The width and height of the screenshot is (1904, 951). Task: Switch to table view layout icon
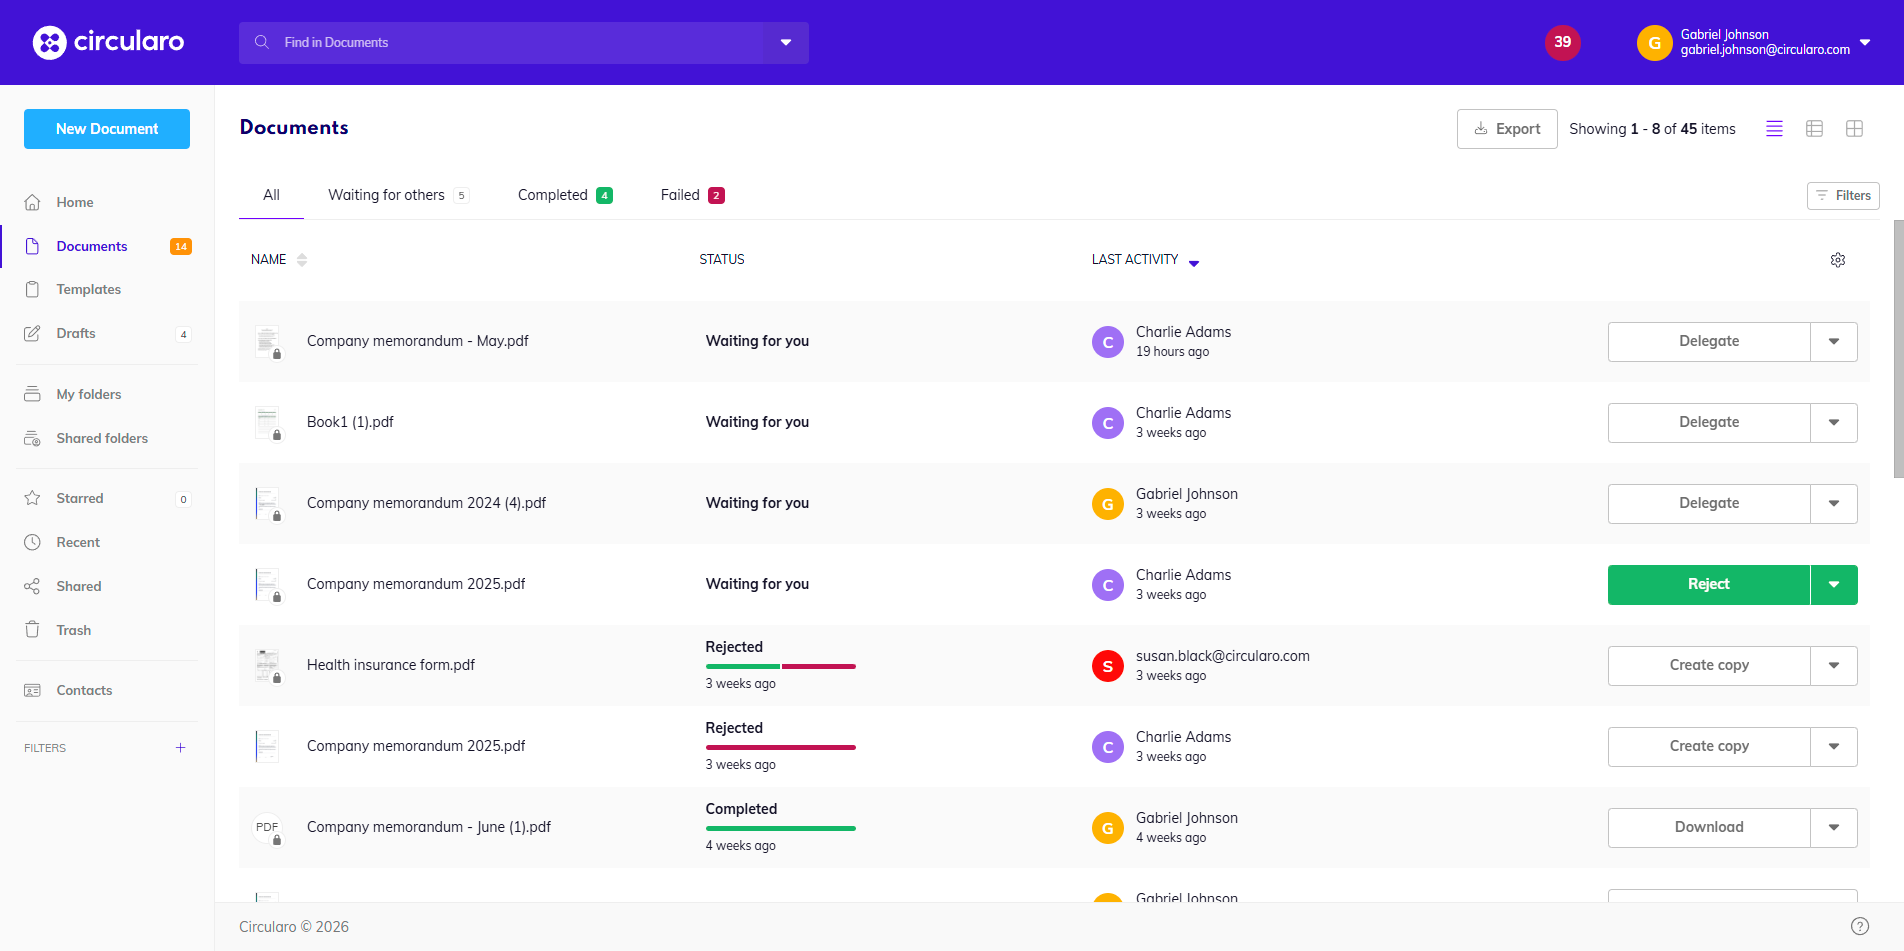(1814, 129)
